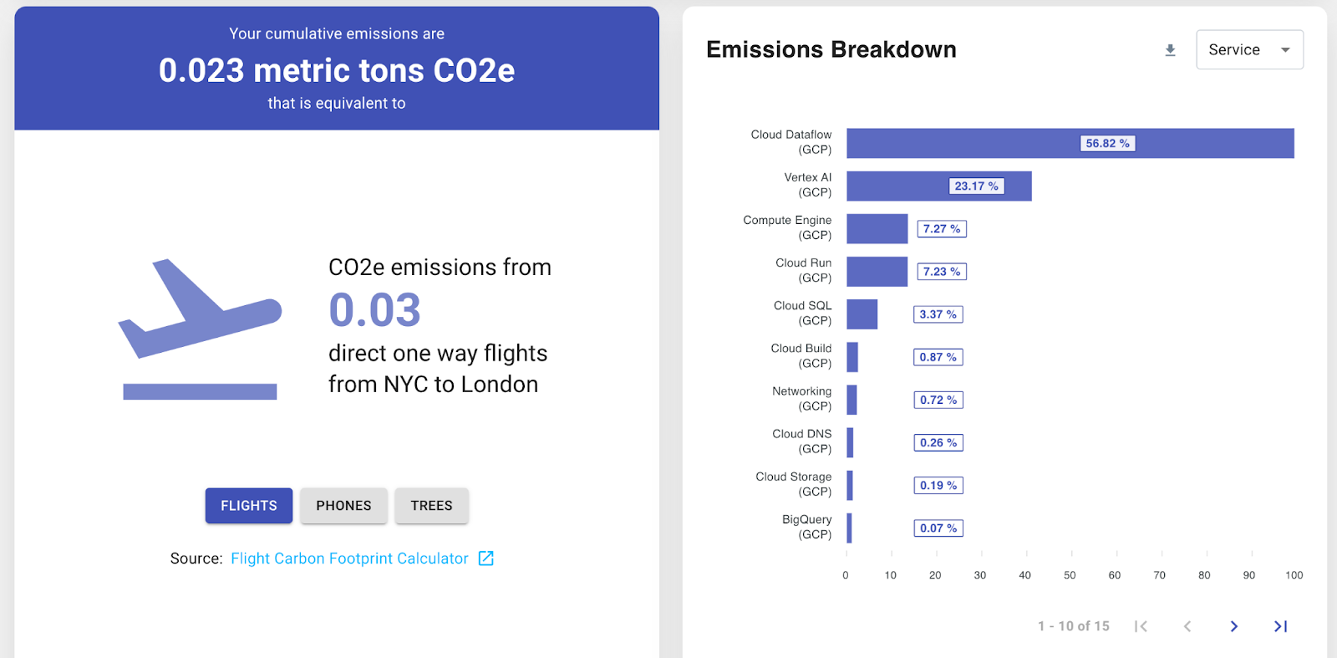Jump to first page of breakdown
The height and width of the screenshot is (658, 1338).
1141,626
